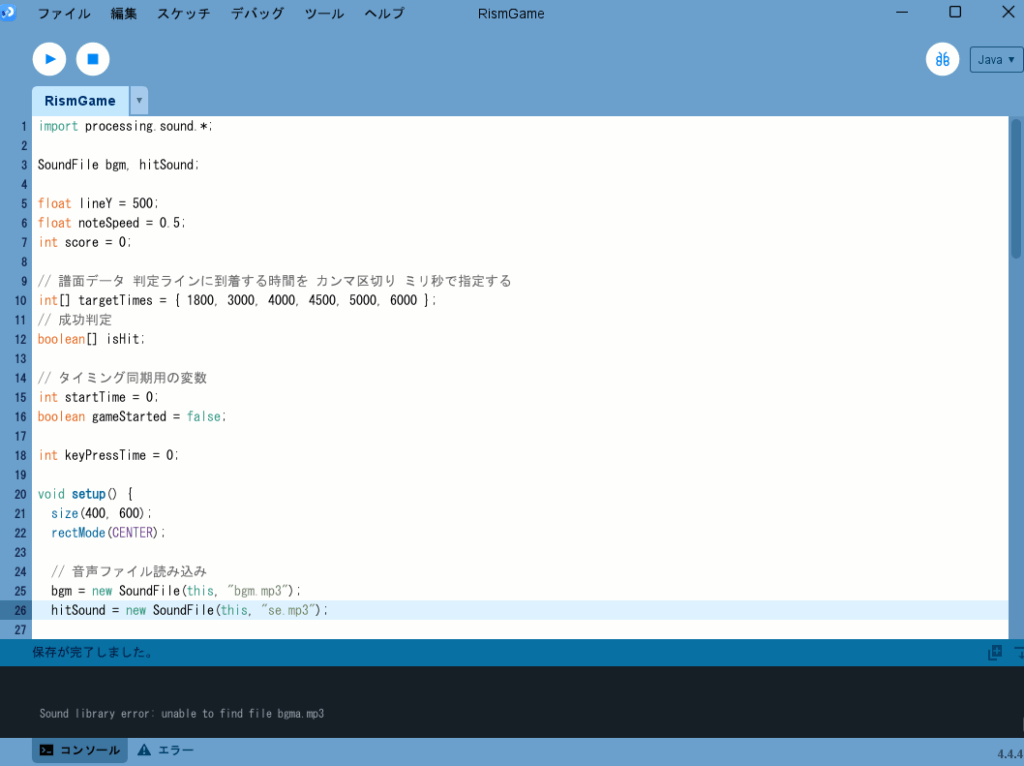This screenshot has width=1024, height=766.
Task: Toggle the debugger butterfly icon
Action: tap(942, 59)
